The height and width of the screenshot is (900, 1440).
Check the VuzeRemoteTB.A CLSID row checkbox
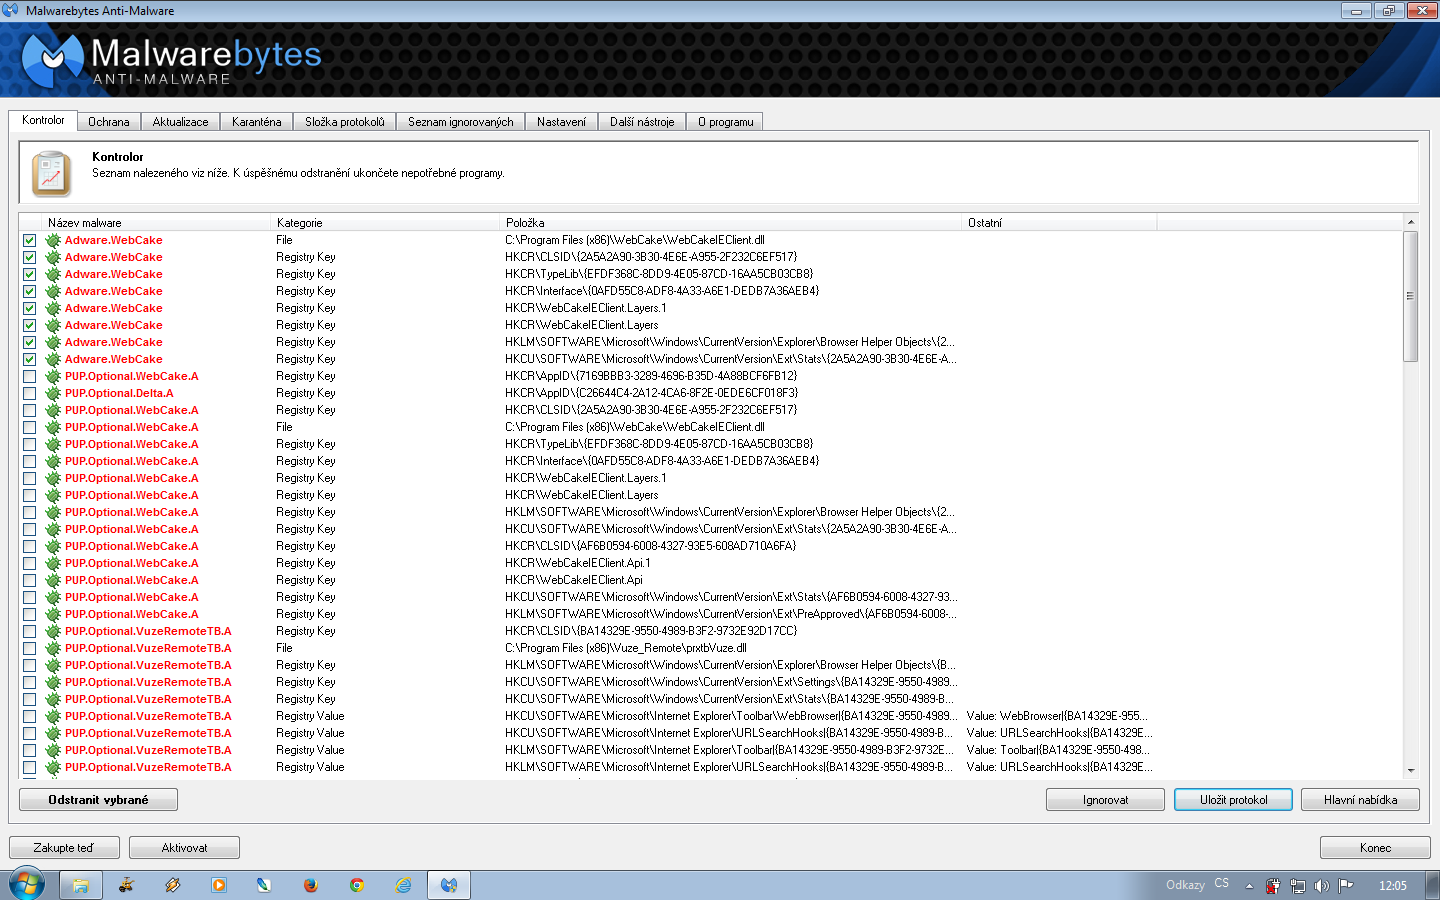[x=29, y=631]
